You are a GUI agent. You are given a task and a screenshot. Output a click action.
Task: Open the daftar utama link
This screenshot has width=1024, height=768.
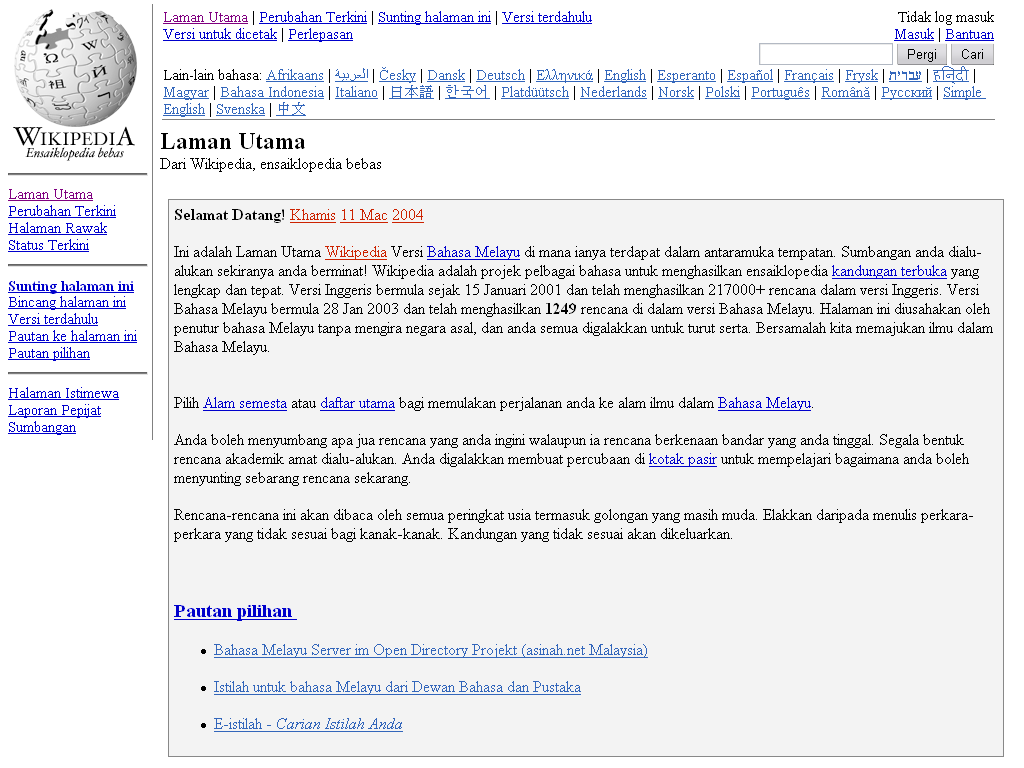point(357,404)
